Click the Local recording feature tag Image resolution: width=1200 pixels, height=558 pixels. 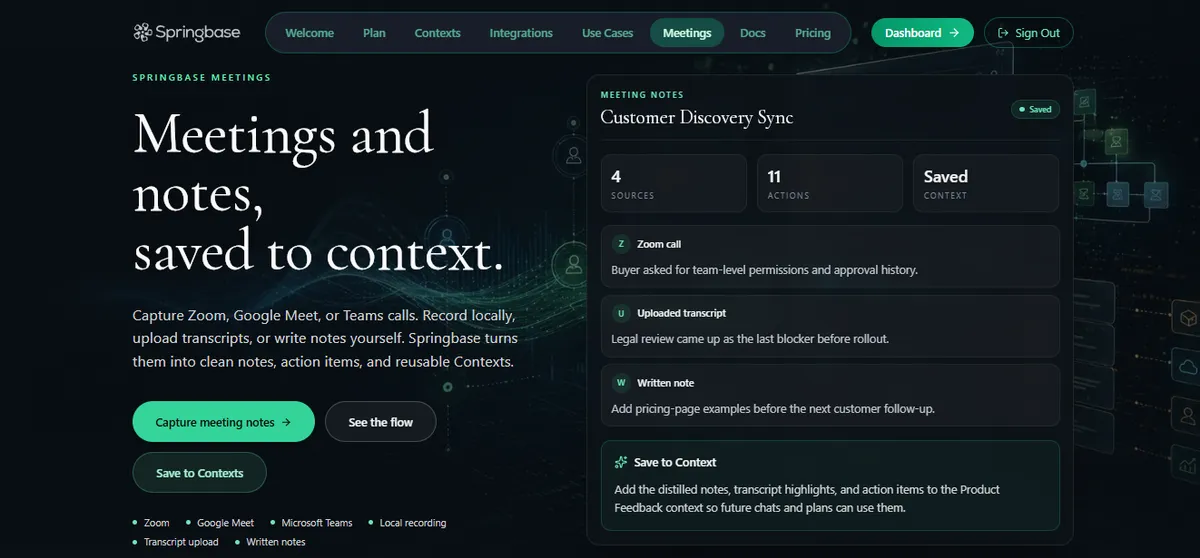pos(407,523)
